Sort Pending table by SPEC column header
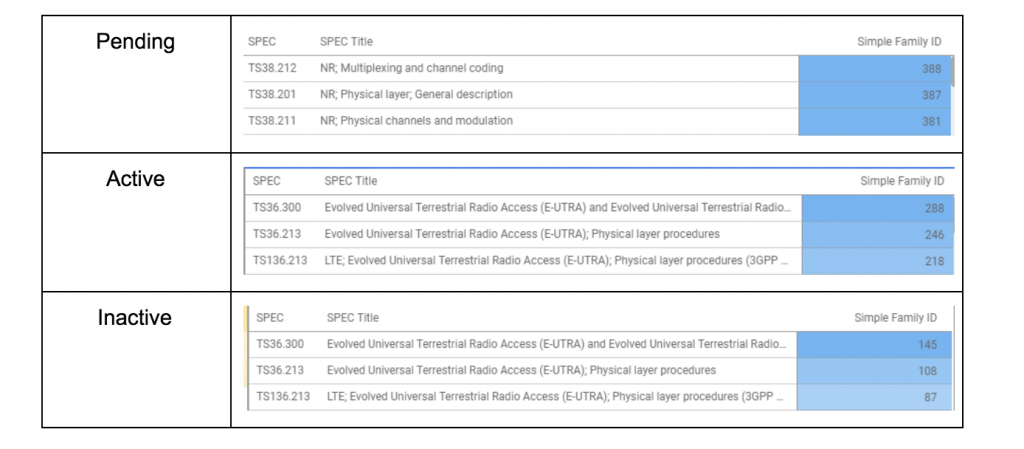1024x449 pixels. coord(262,42)
